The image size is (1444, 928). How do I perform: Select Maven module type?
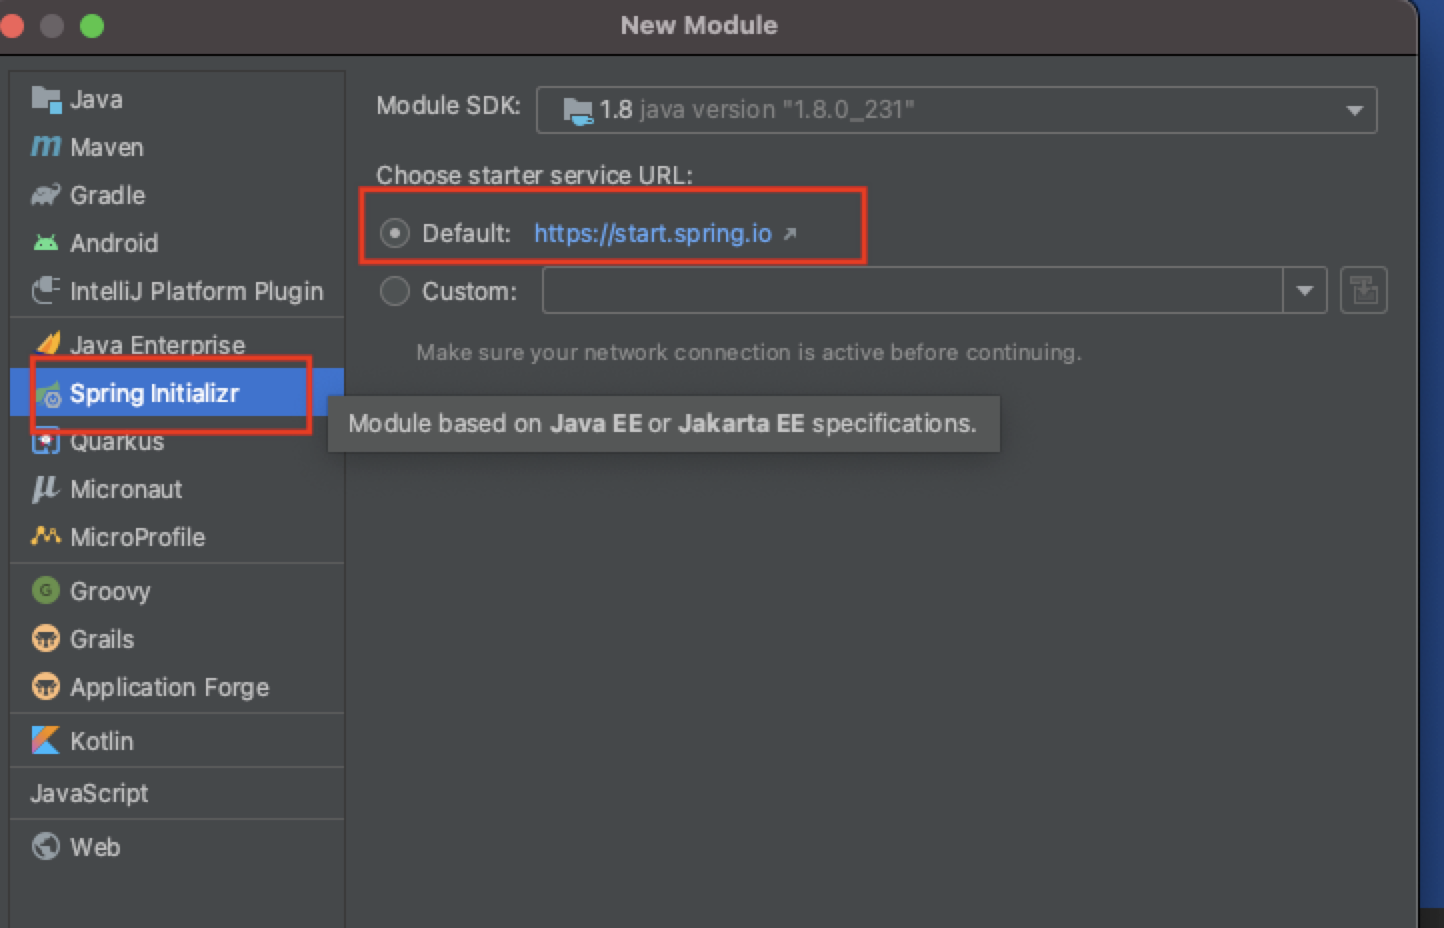tap(177, 147)
